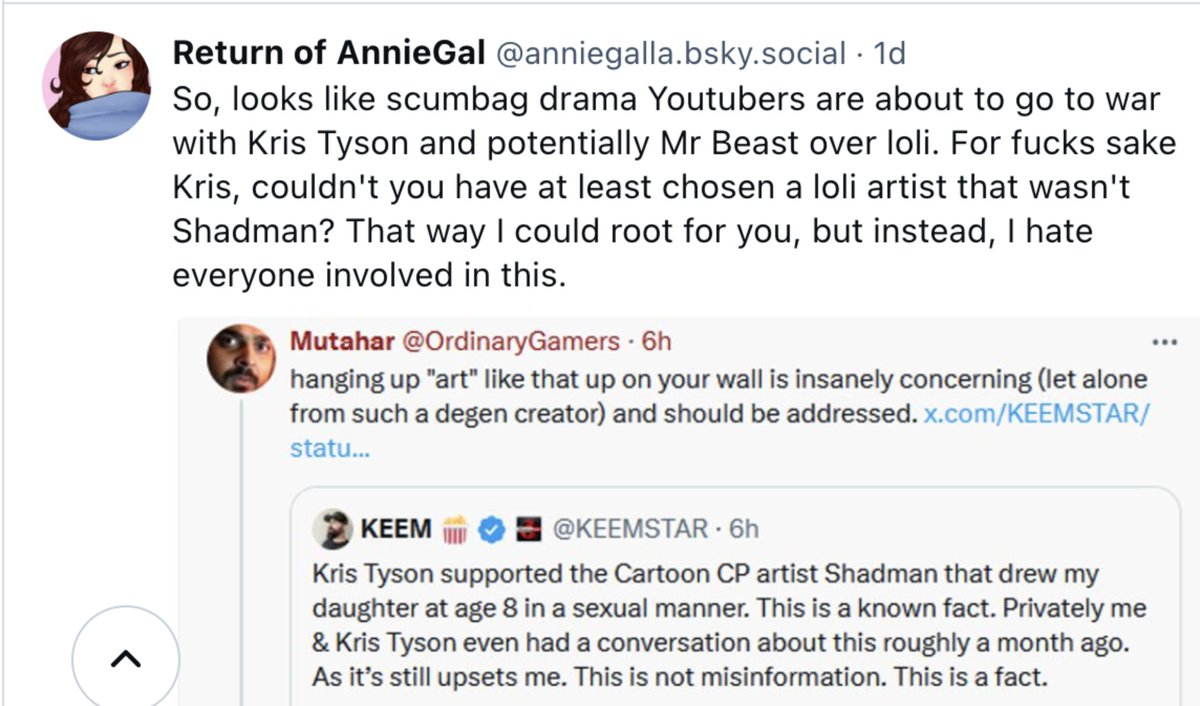1200x706 pixels.
Task: Open the three-dot menu on Mutahar's post
Action: [x=1164, y=342]
